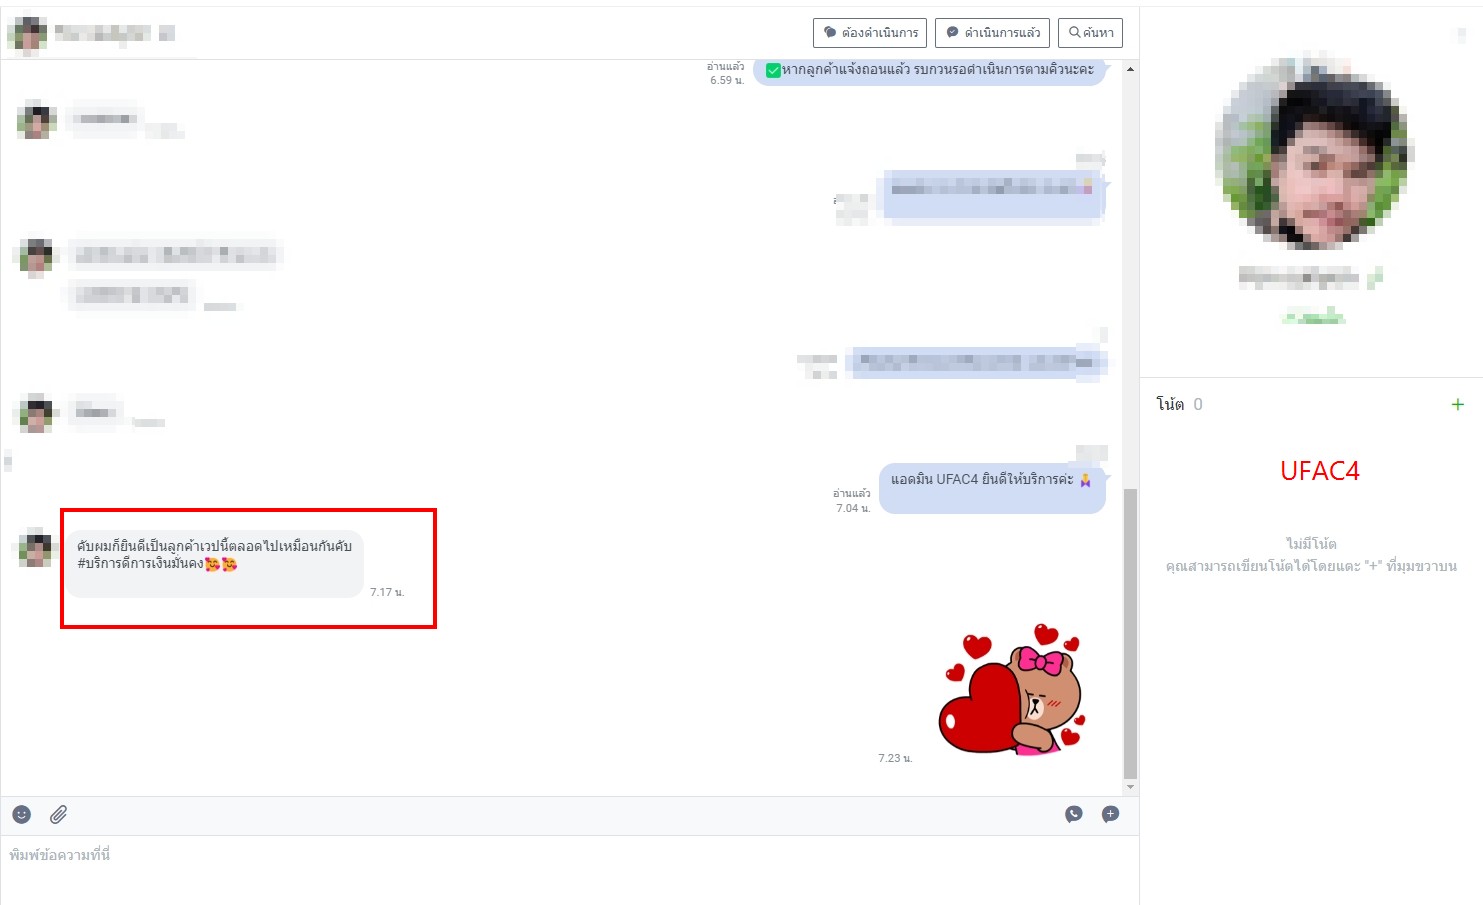Click the chat header avatar at top left
The width and height of the screenshot is (1483, 905).
point(28,33)
